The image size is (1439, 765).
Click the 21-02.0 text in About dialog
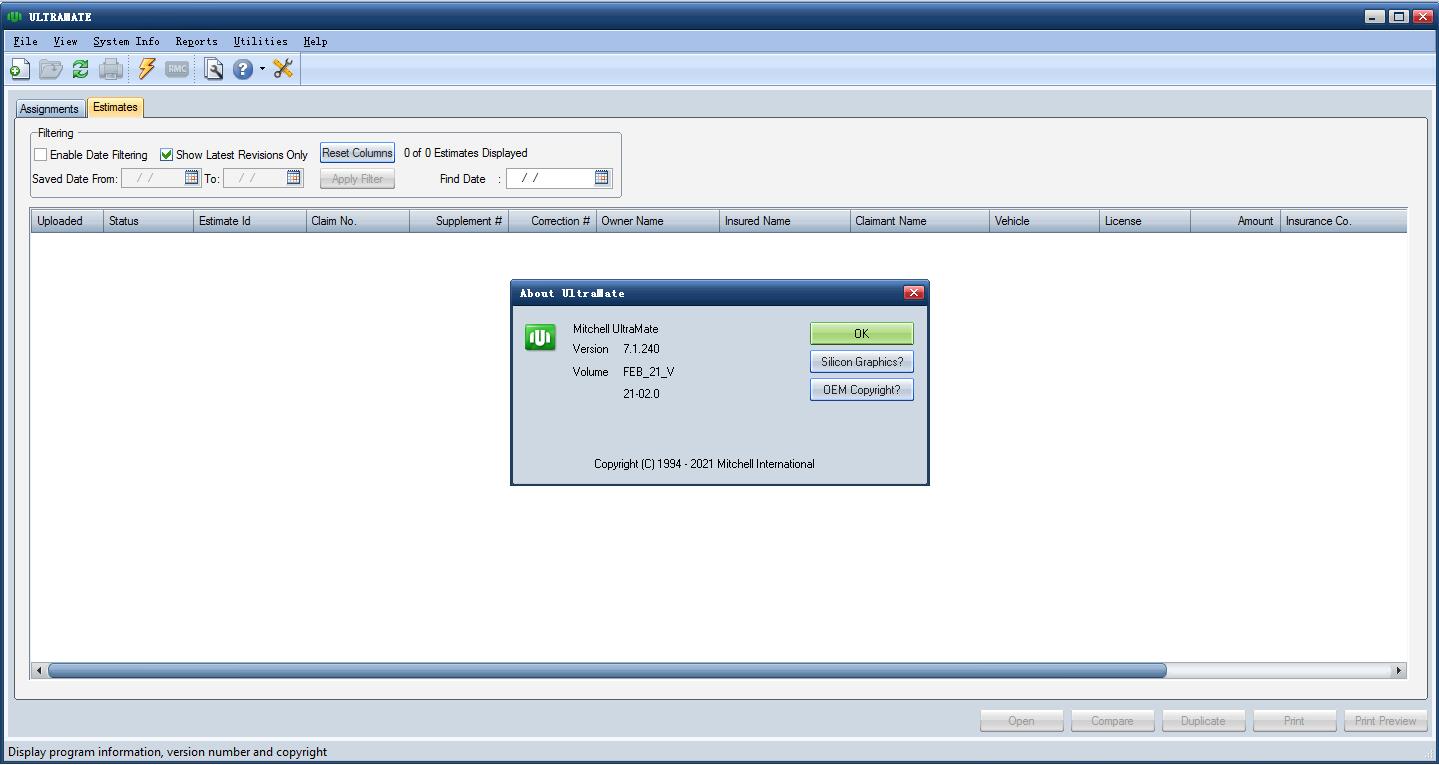click(x=641, y=394)
